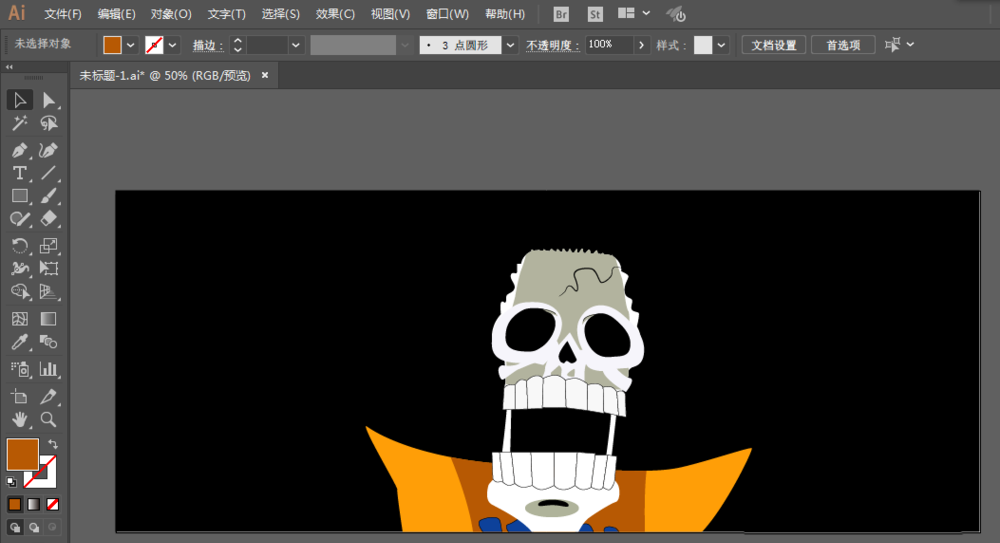Select the Rotate tool
This screenshot has height=543, width=1000.
pos(20,246)
